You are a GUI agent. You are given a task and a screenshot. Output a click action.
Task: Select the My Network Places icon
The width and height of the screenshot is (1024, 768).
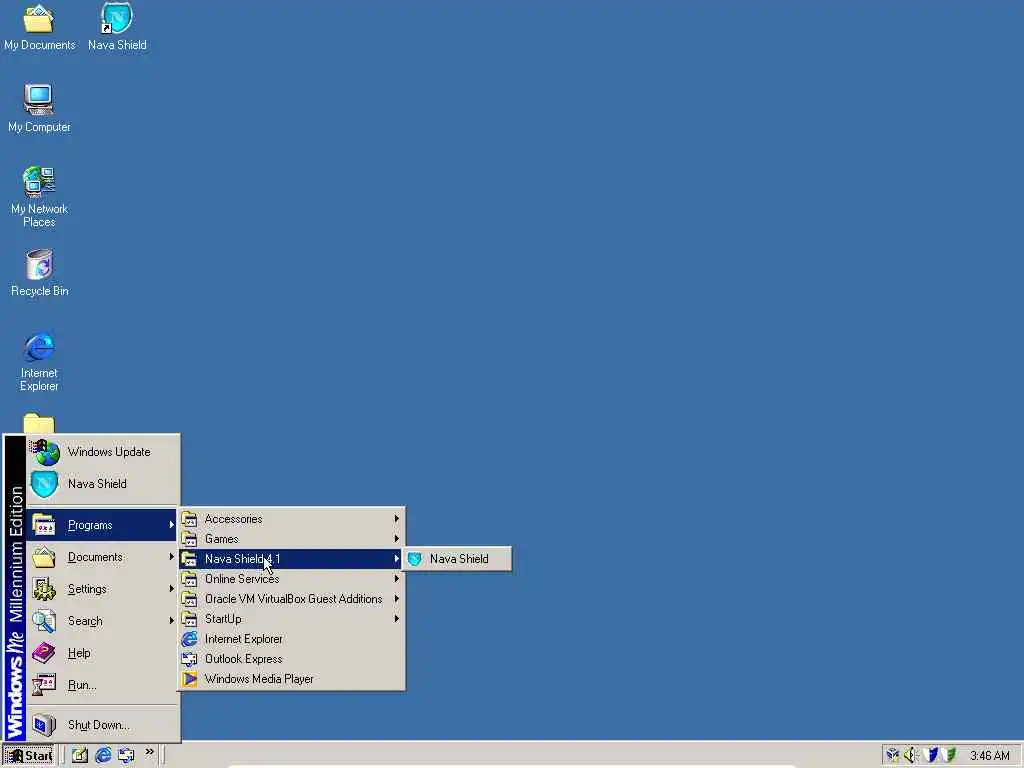click(x=39, y=197)
